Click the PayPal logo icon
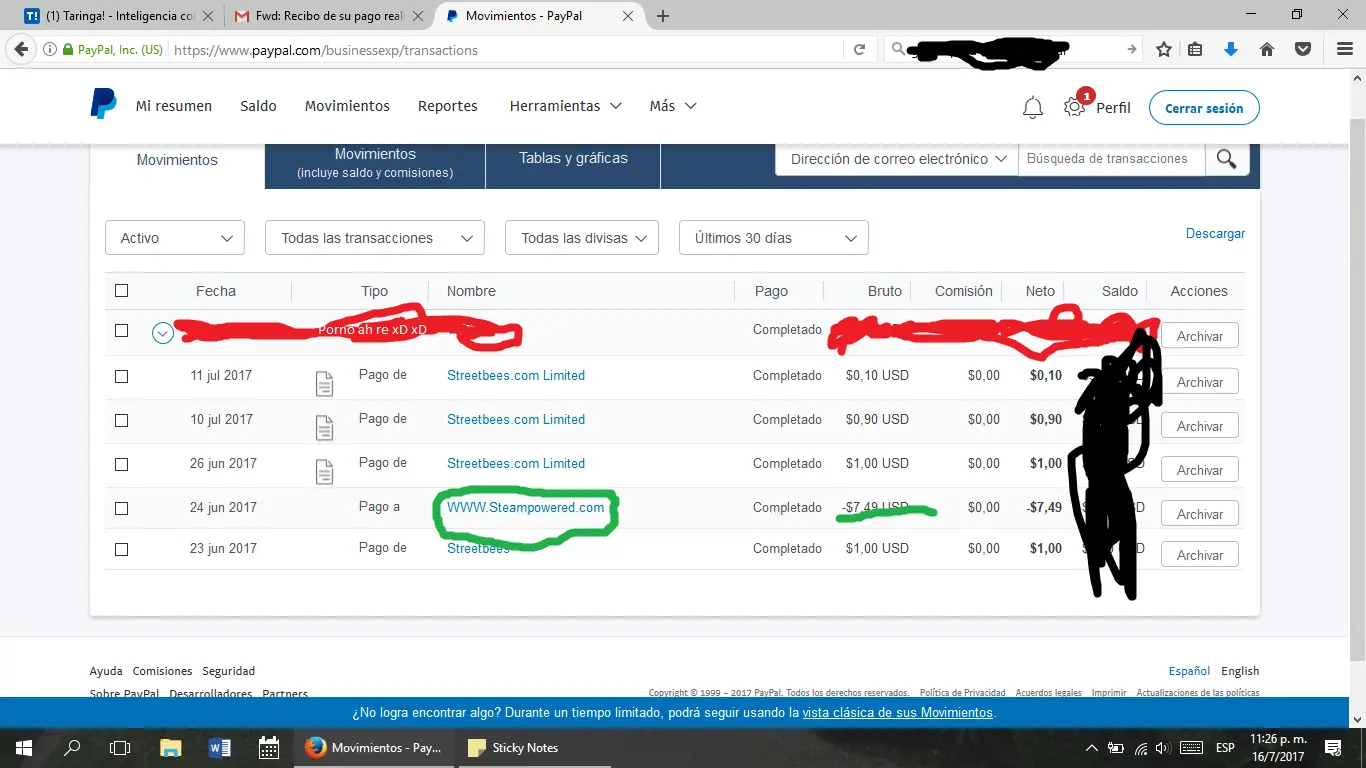The width and height of the screenshot is (1366, 768). click(103, 104)
